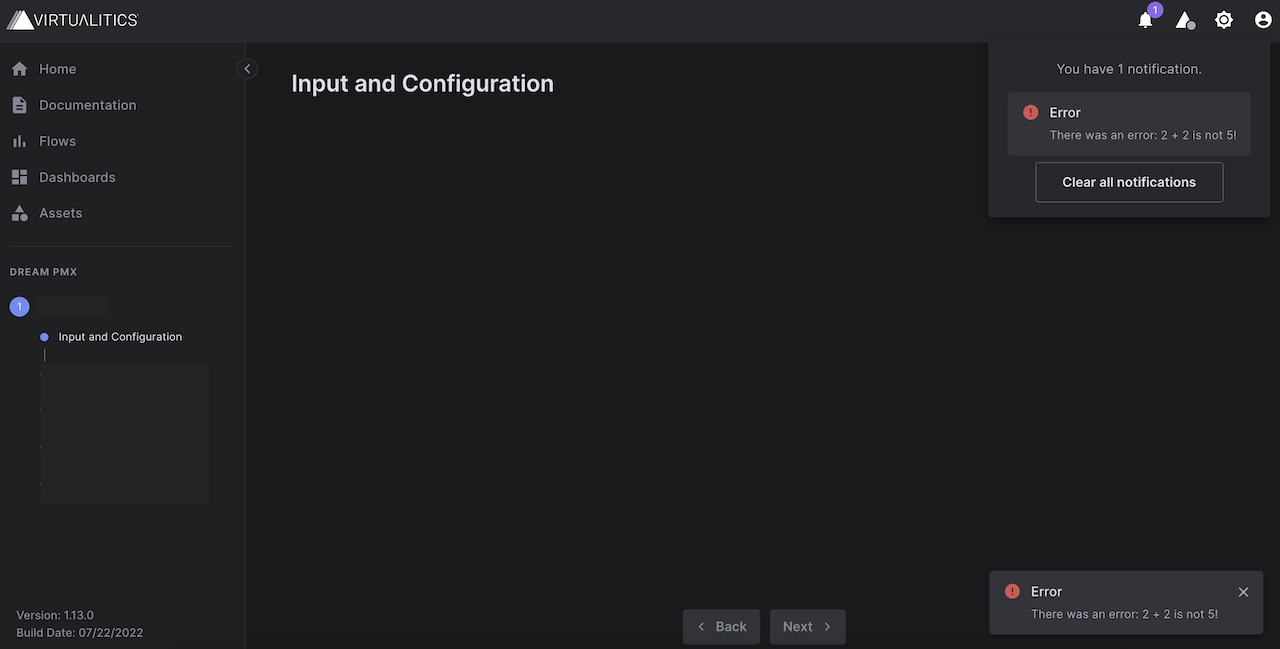The width and height of the screenshot is (1280, 649).
Task: Click the Next navigation button
Action: pyautogui.click(x=807, y=627)
